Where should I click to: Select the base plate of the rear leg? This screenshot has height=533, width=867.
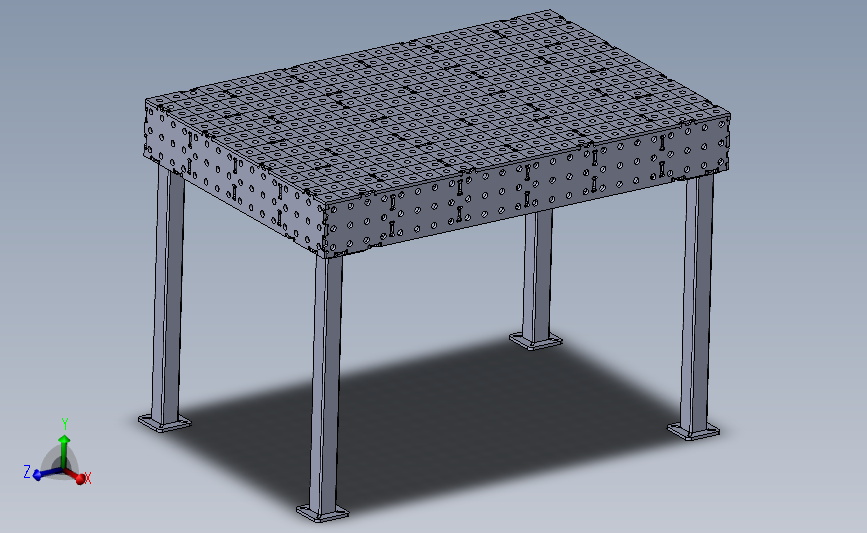point(536,341)
